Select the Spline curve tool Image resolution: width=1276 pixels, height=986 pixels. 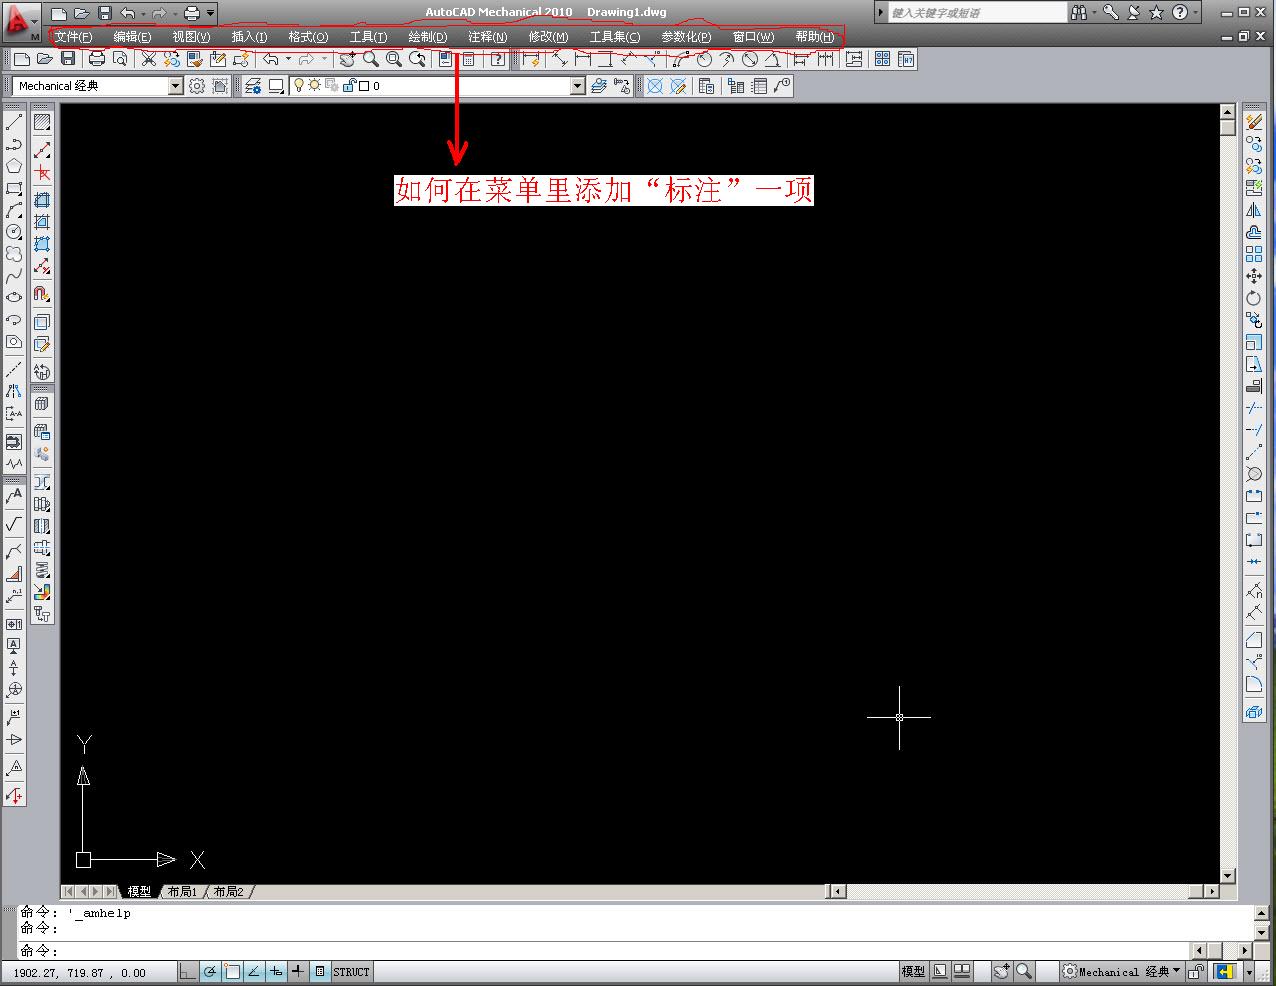pos(14,276)
